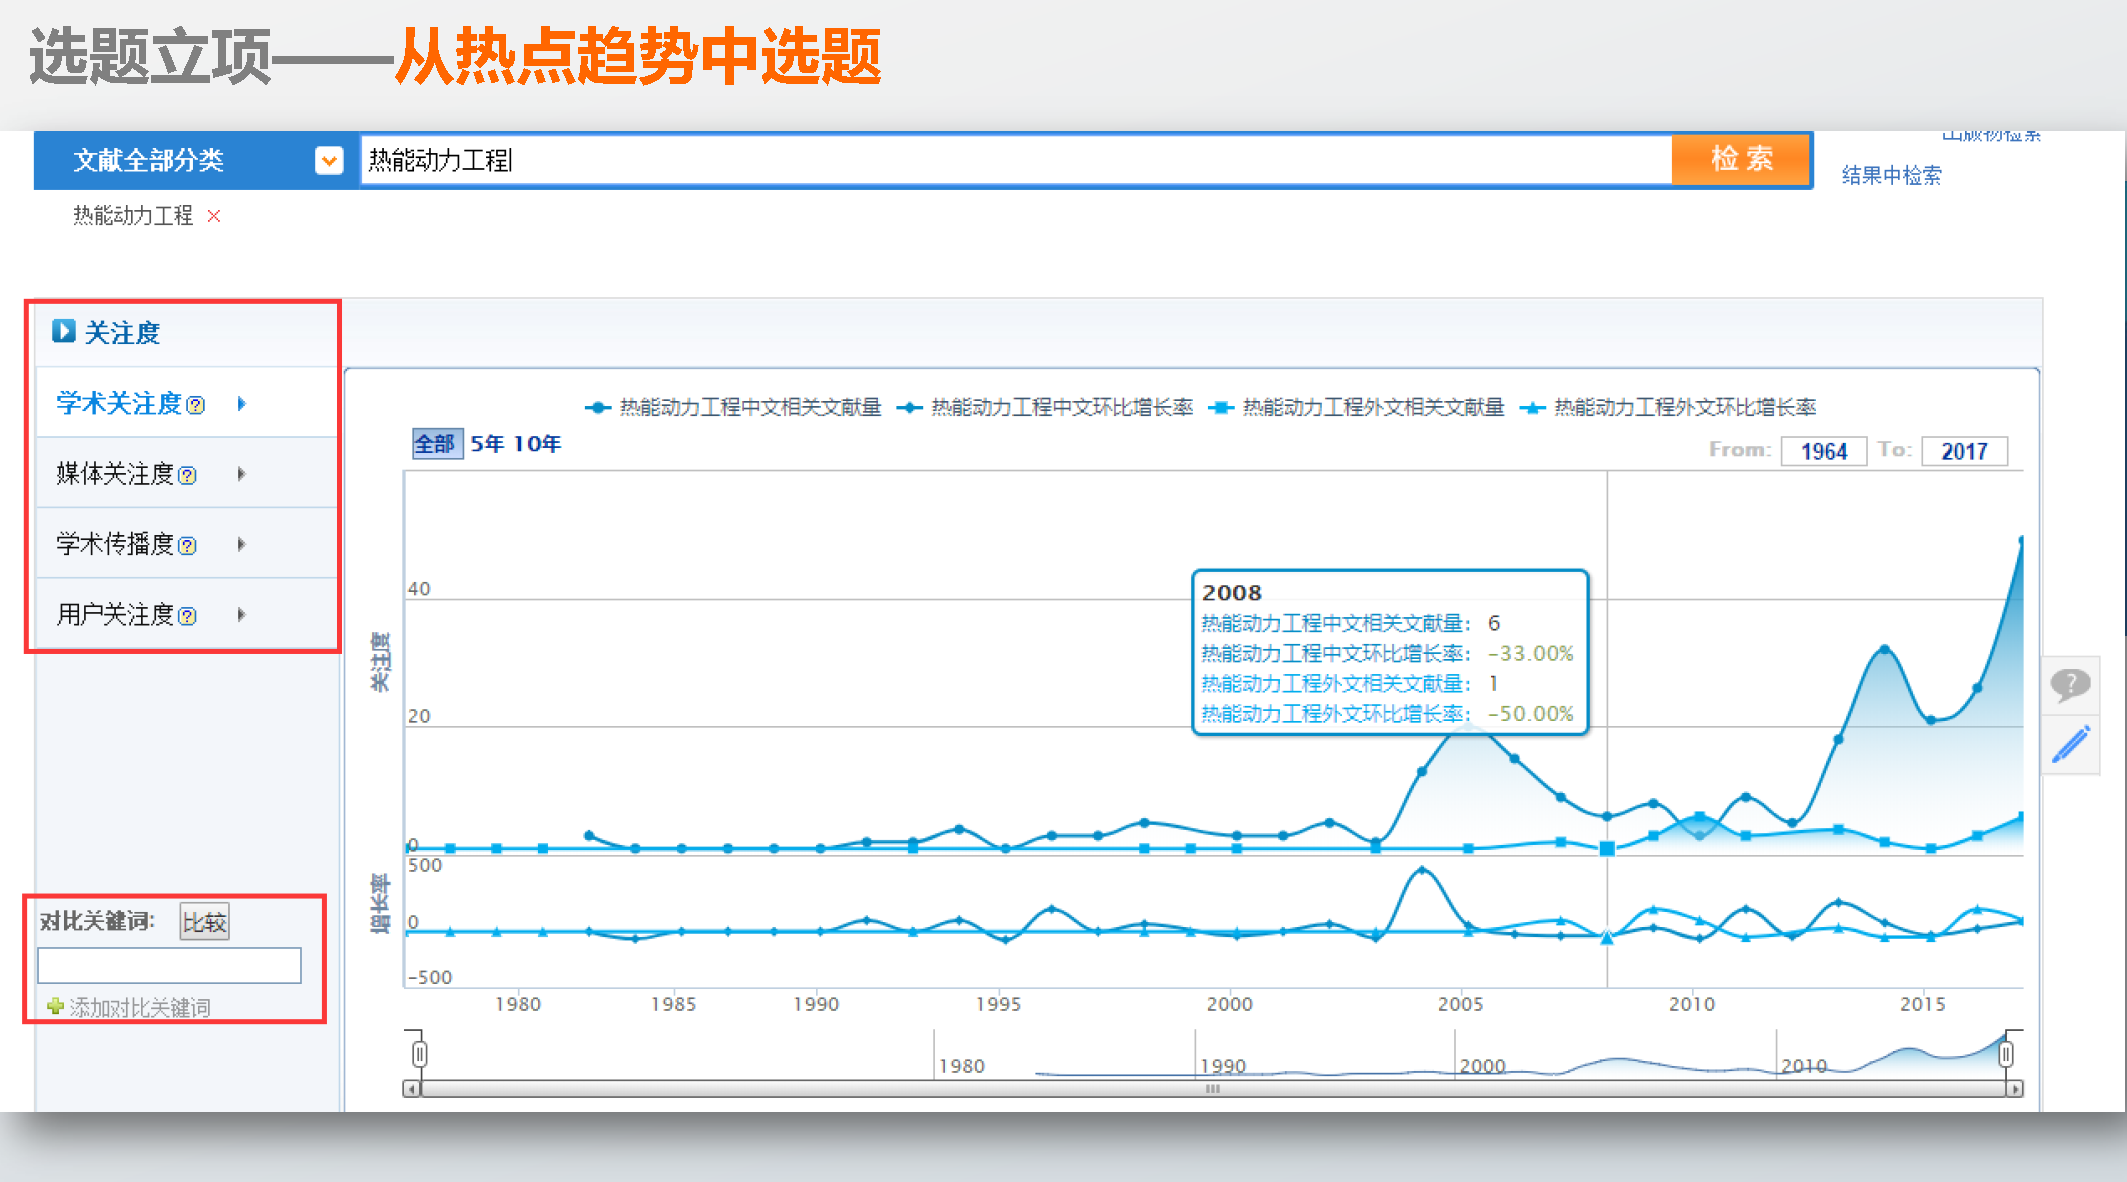2127x1182 pixels.
Task: Click the navigator scrollbar center grip
Action: (1212, 1088)
